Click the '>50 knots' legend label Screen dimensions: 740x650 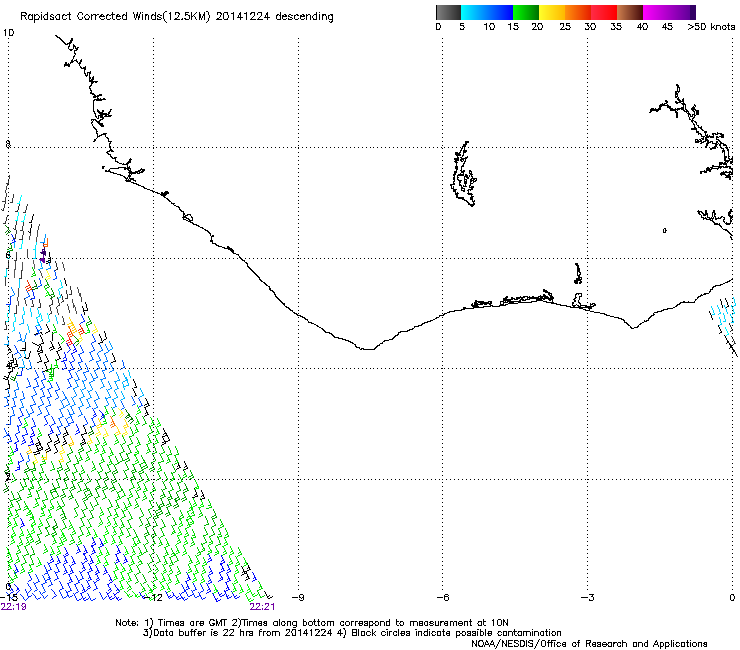pos(711,27)
